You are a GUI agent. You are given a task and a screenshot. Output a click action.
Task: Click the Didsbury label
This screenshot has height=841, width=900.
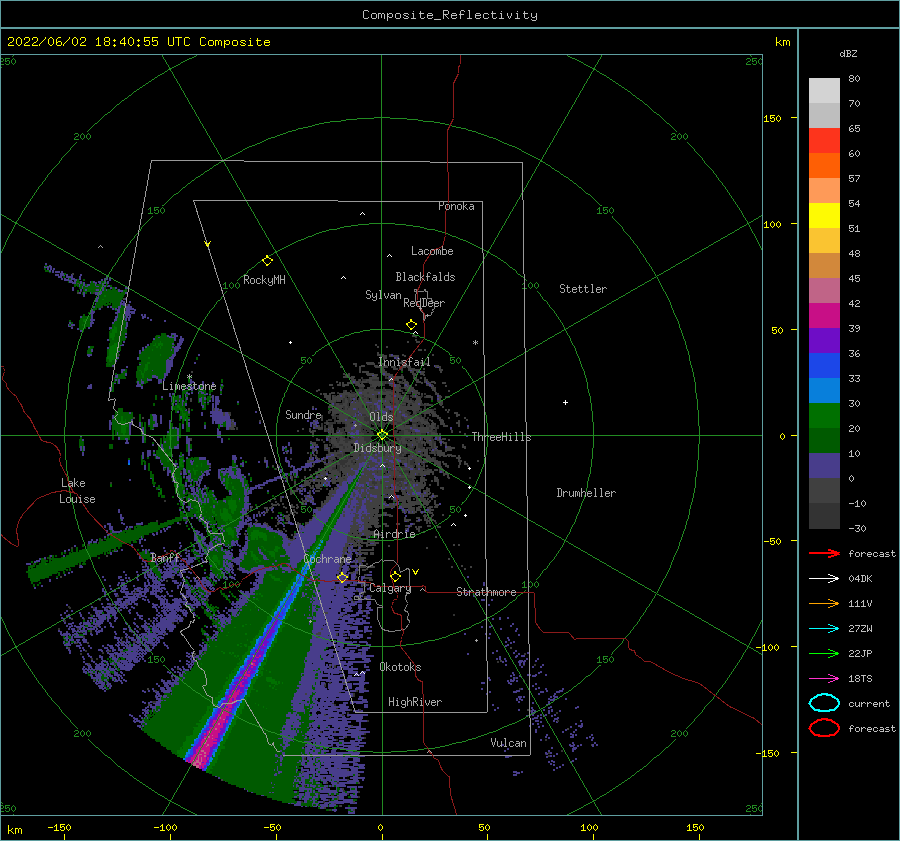coord(377,448)
